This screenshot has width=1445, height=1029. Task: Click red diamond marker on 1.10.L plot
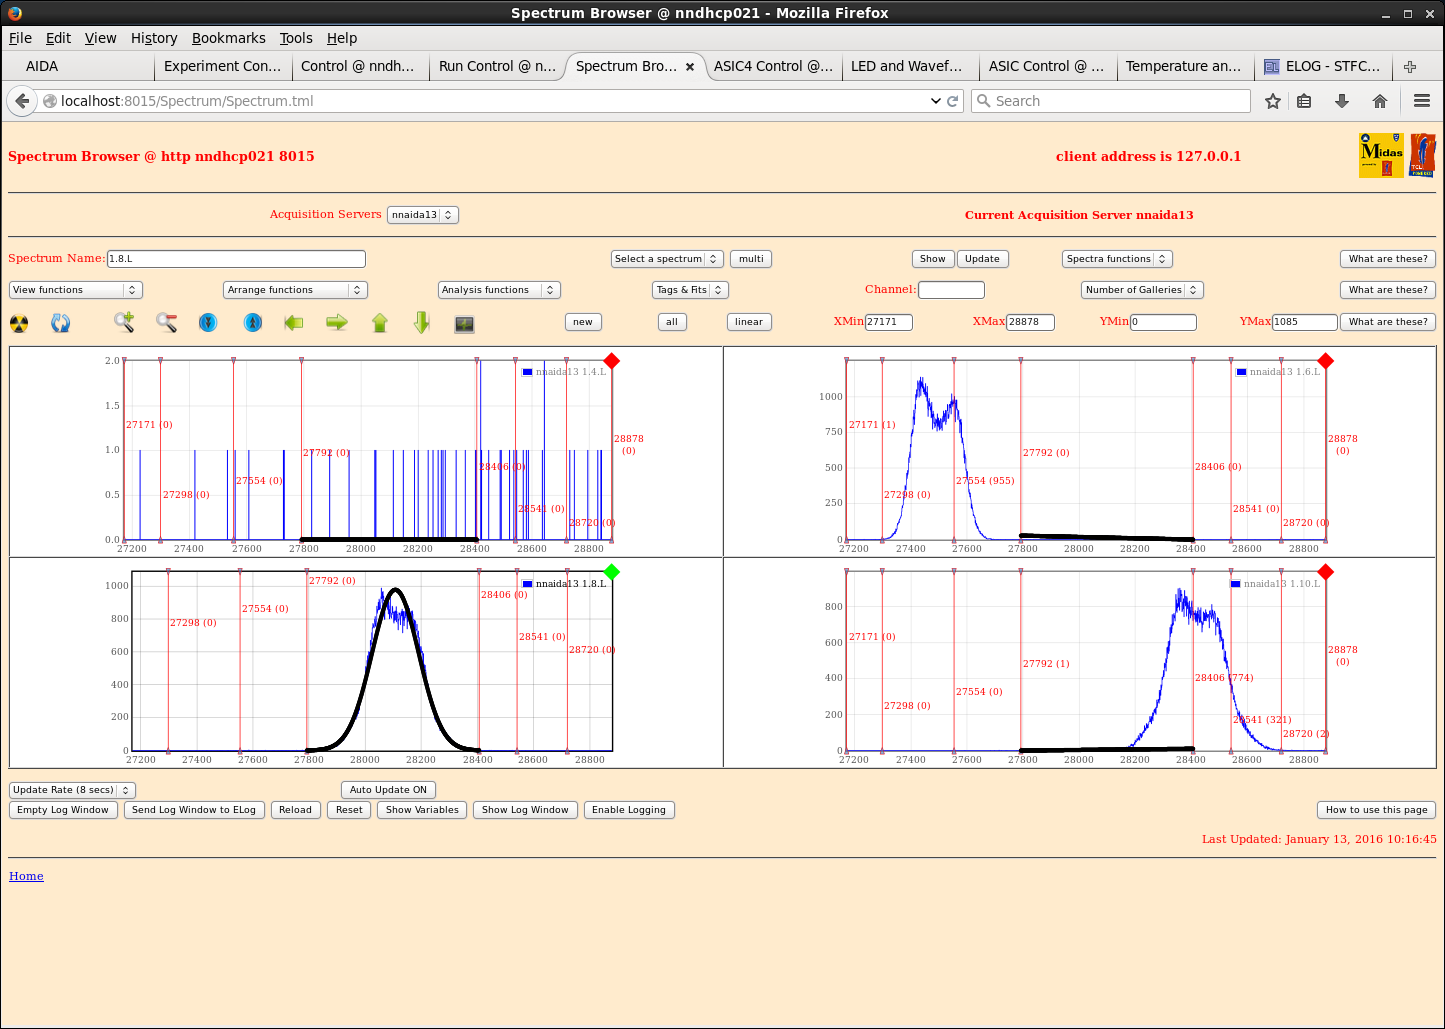click(1326, 572)
